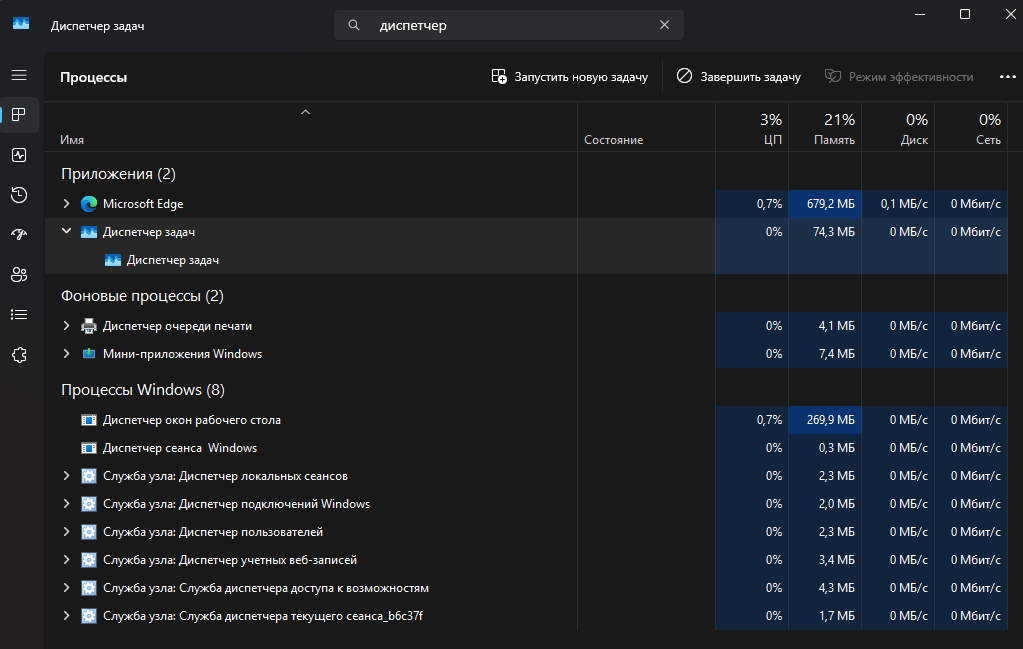Open the three-dots more options menu

[x=1007, y=76]
